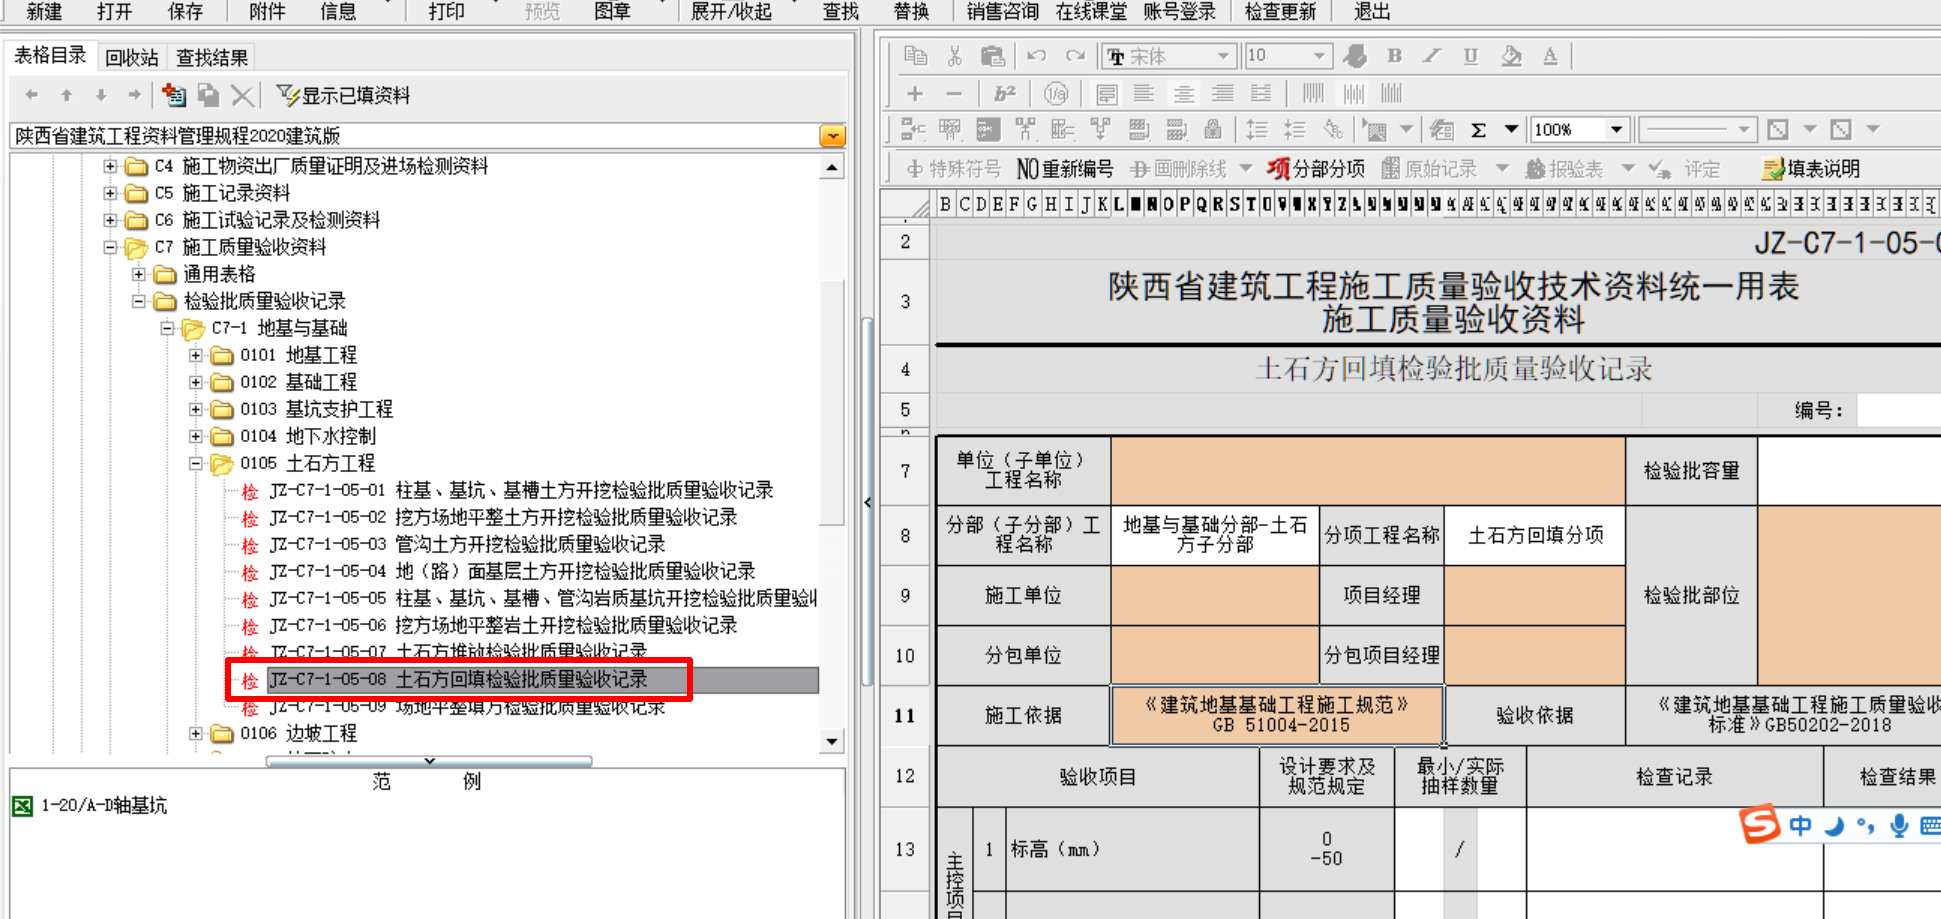Viewport: 1941px width, 919px height.
Task: Toggle bold formatting
Action: 1394,56
